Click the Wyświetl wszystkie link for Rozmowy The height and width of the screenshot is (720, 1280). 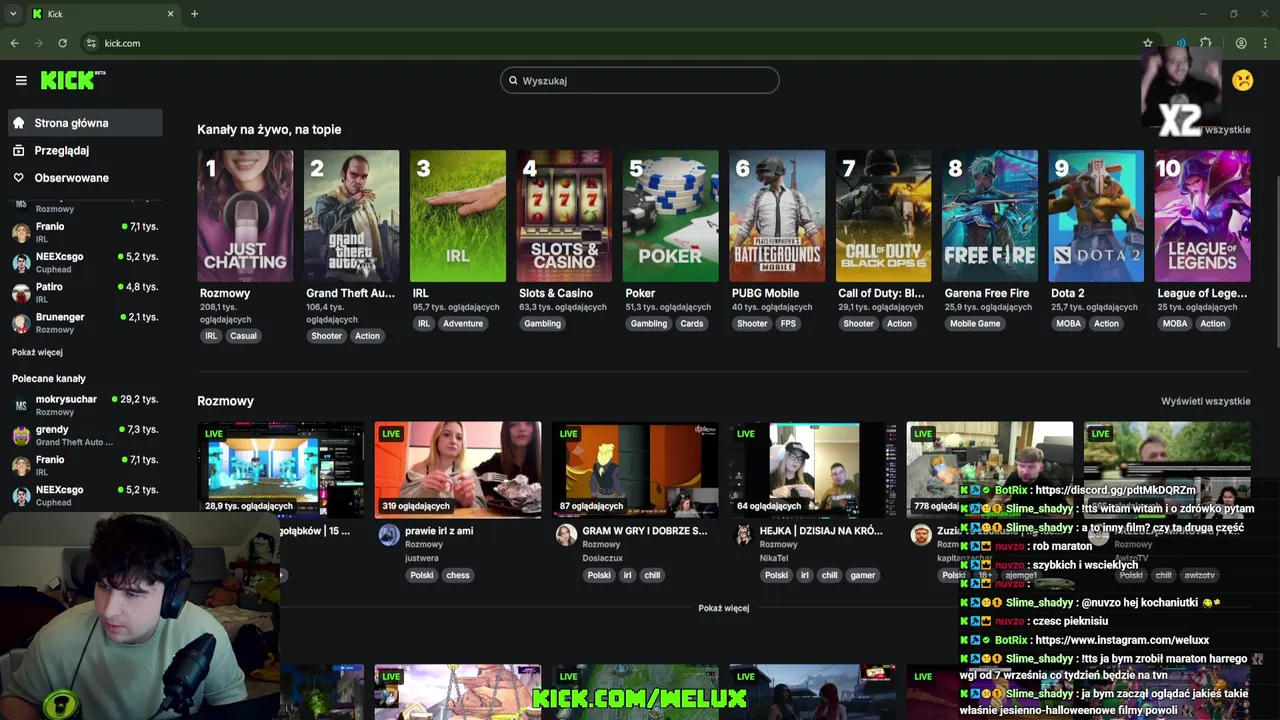point(1206,401)
